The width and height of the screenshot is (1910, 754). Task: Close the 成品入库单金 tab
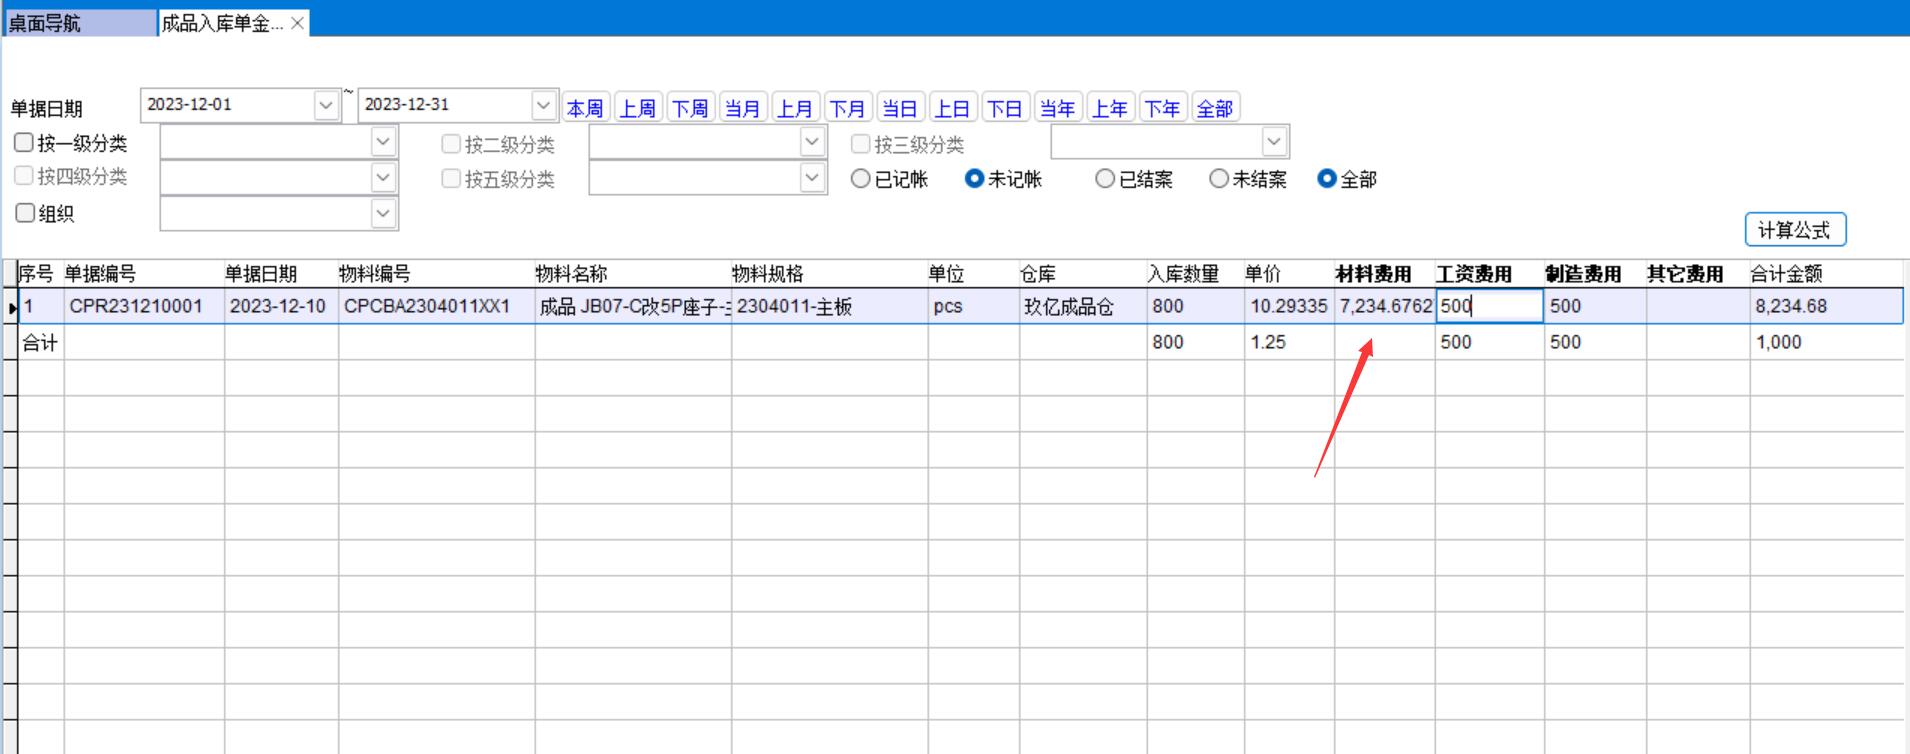click(x=297, y=23)
